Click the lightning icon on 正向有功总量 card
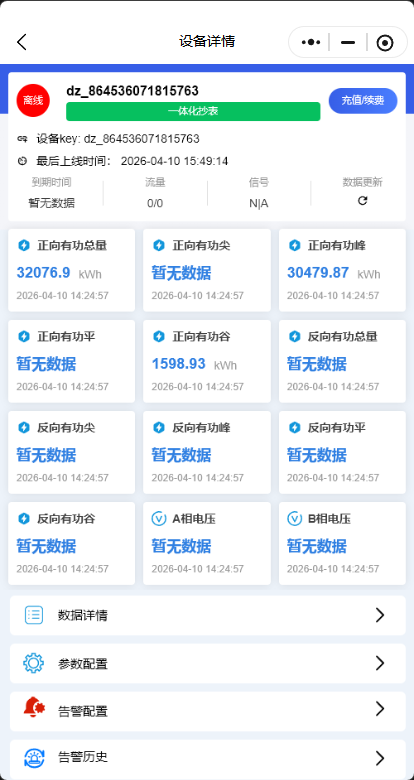Image resolution: width=414 pixels, height=780 pixels. click(23, 245)
